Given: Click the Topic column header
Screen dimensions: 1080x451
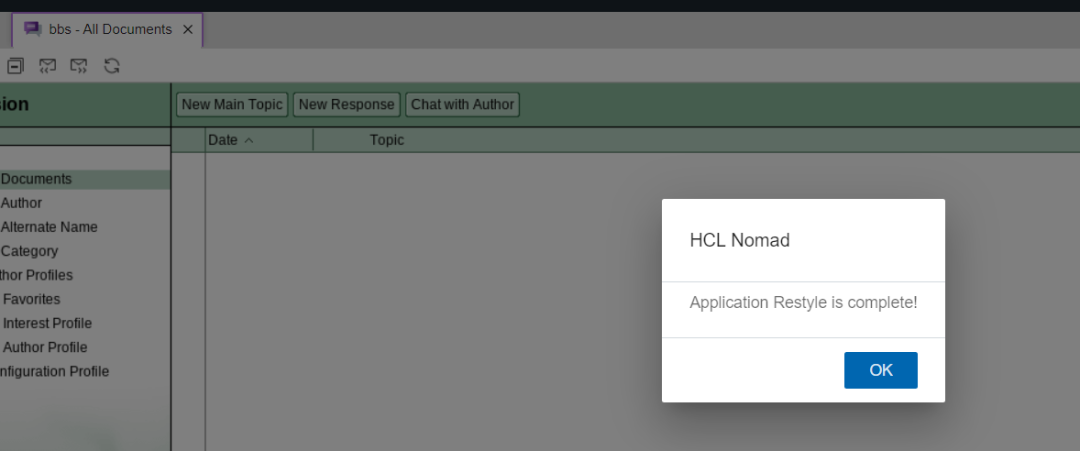Looking at the screenshot, I should [386, 140].
